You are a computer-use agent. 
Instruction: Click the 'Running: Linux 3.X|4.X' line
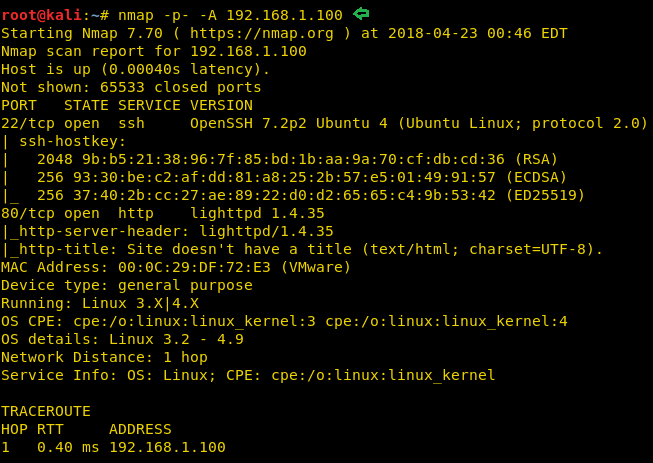click(x=100, y=303)
